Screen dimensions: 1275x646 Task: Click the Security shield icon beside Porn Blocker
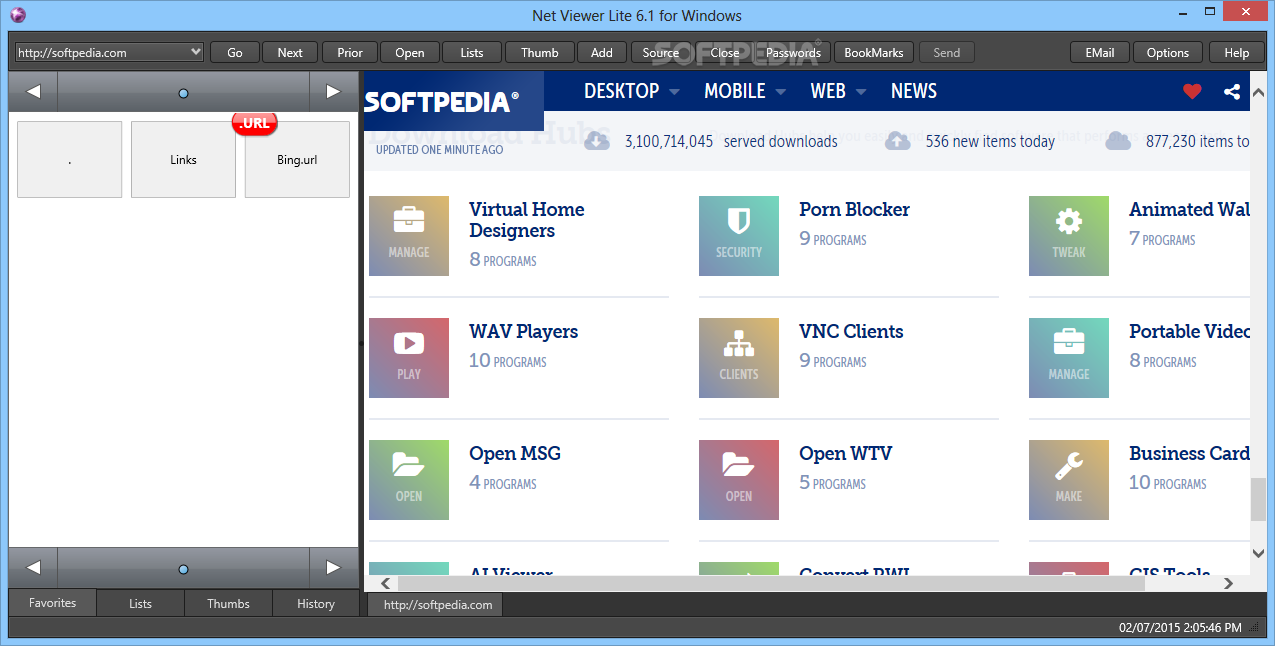click(x=739, y=236)
